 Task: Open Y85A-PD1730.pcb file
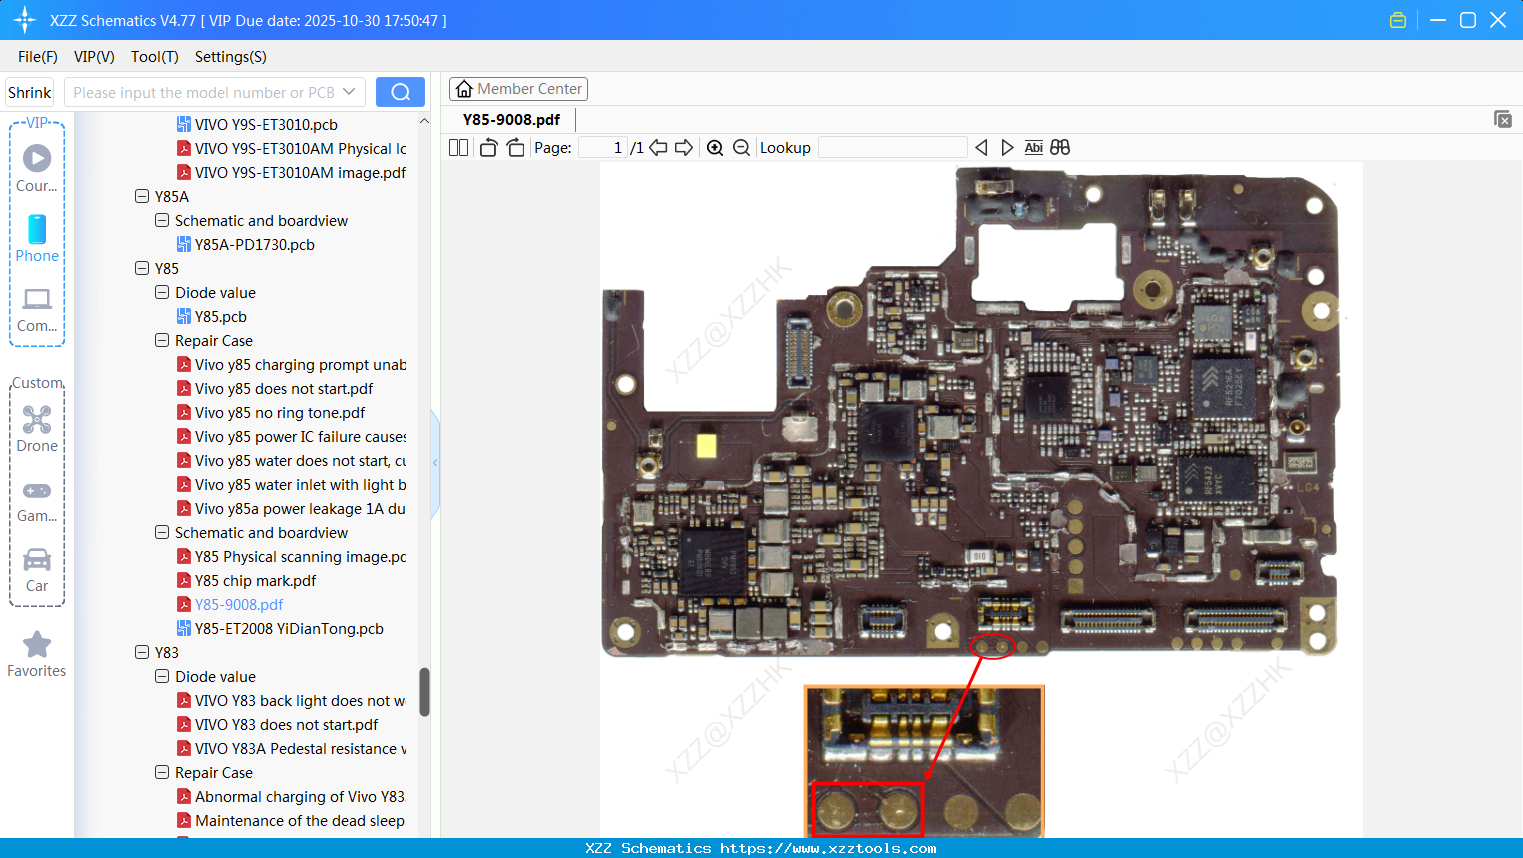255,244
